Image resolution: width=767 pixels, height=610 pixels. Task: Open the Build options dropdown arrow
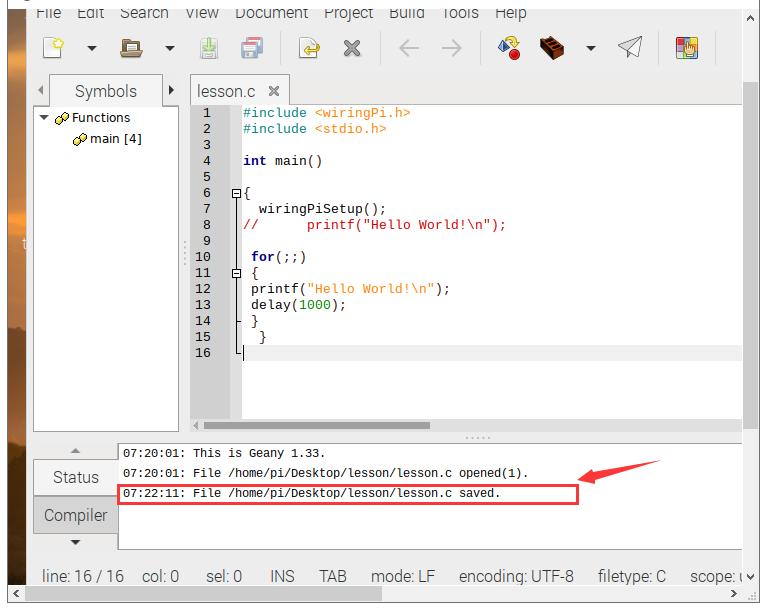[590, 48]
